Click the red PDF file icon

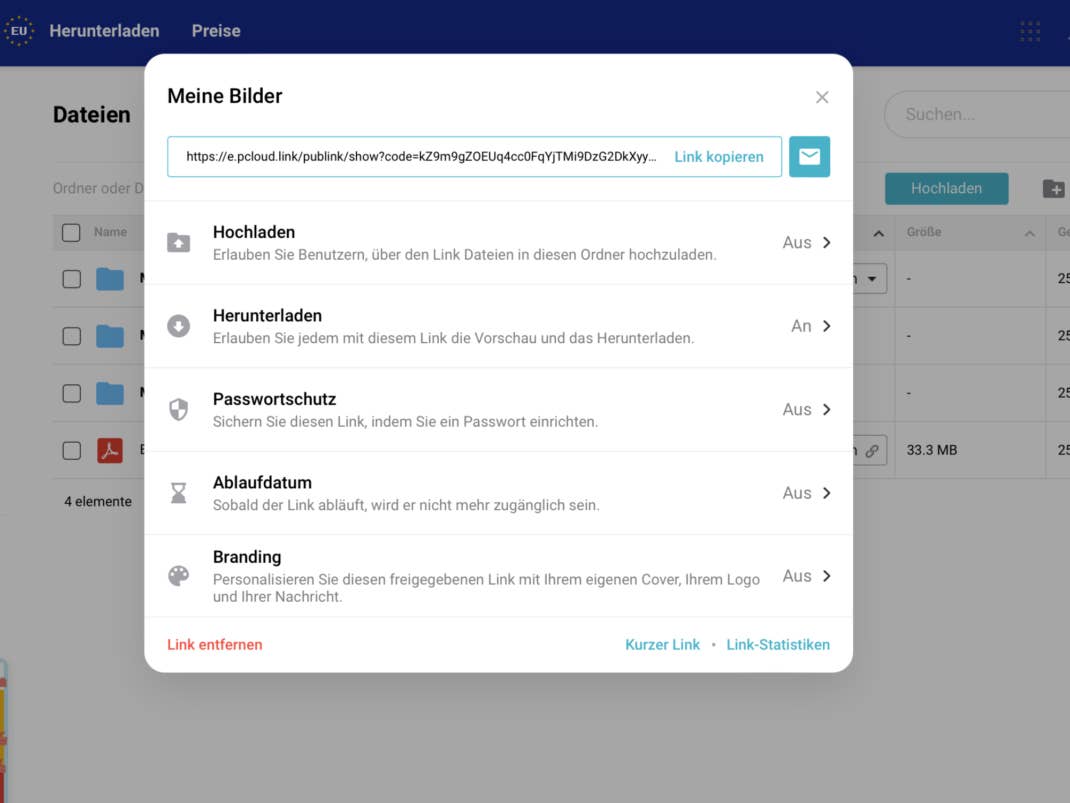[x=110, y=450]
